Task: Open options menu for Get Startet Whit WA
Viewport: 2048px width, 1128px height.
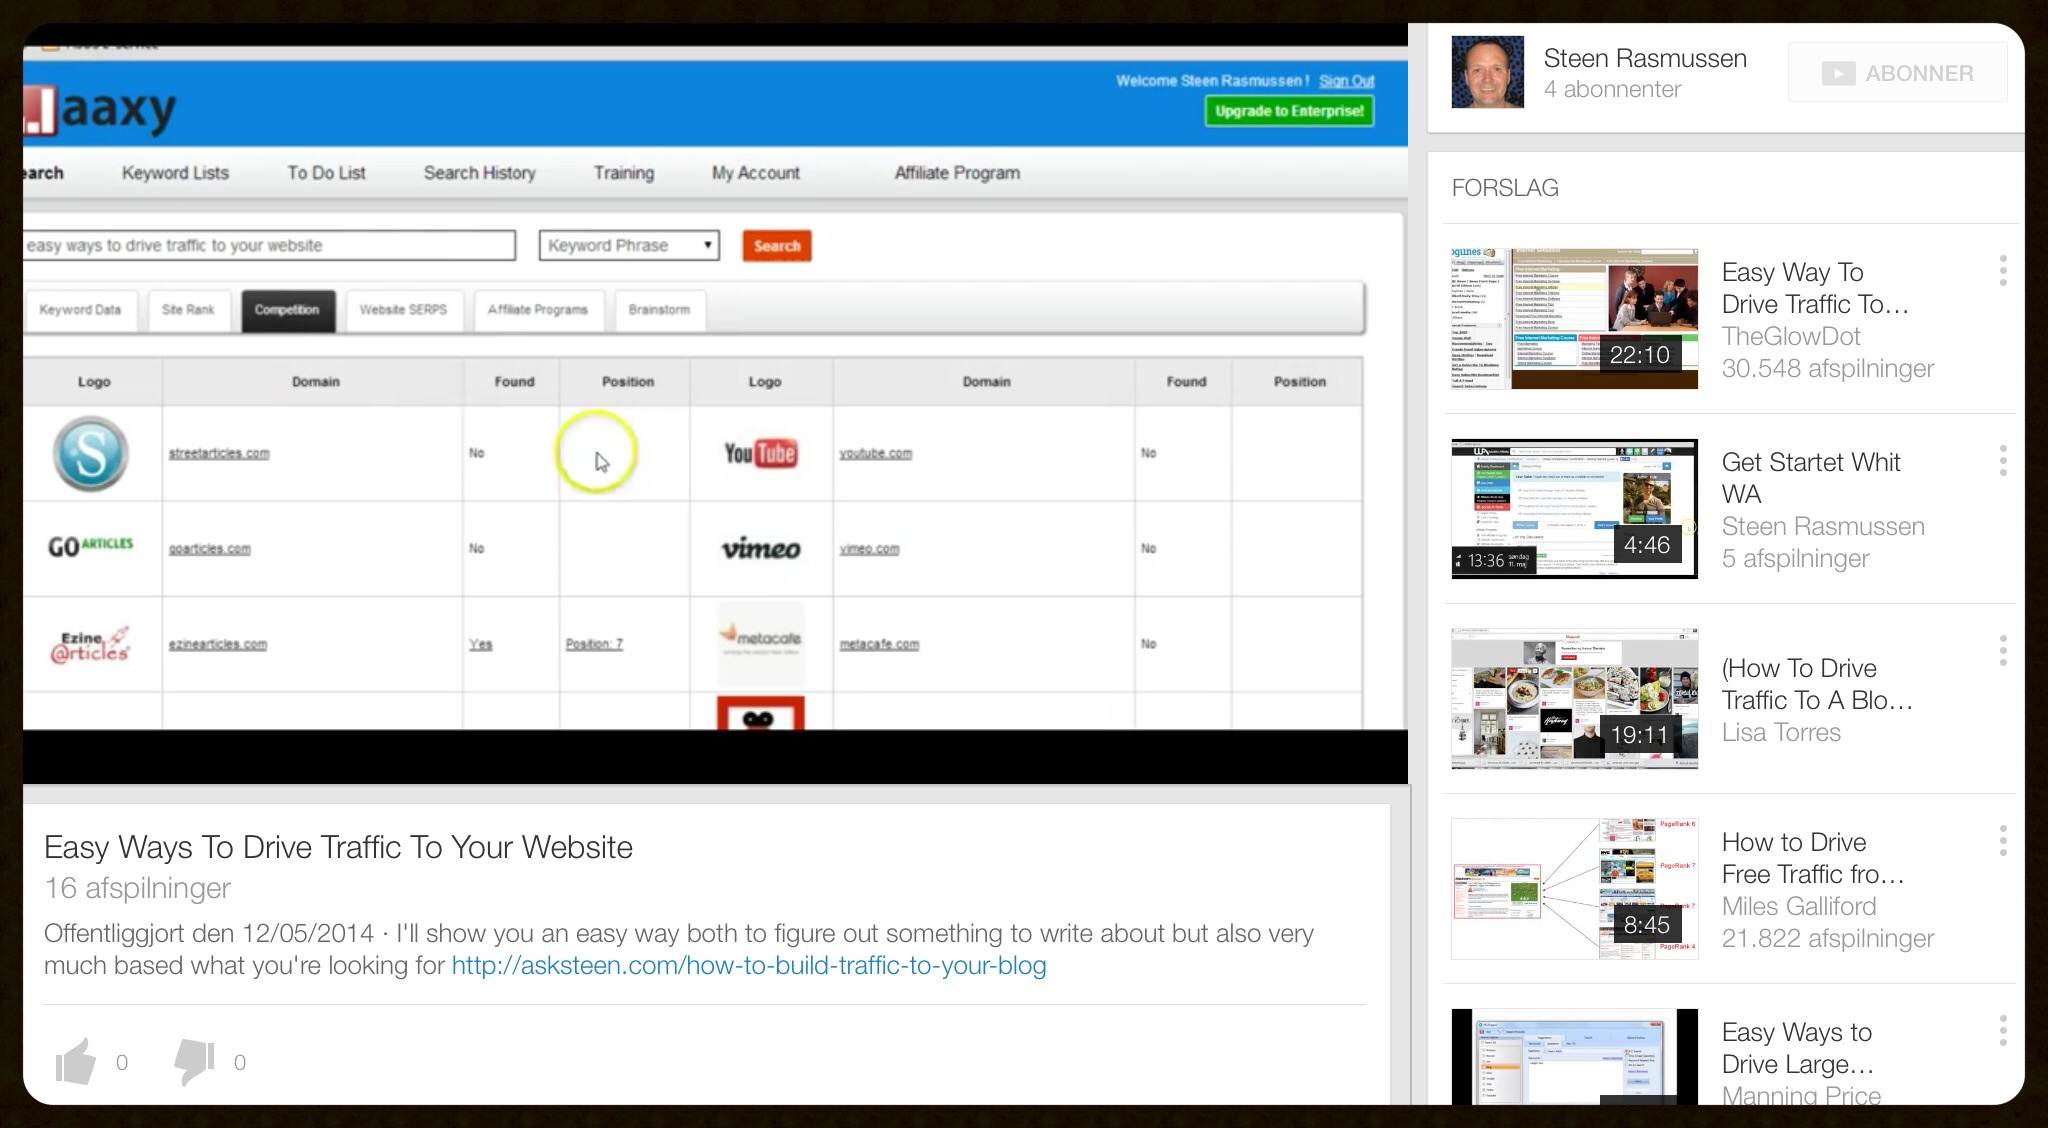Action: click(x=2003, y=461)
